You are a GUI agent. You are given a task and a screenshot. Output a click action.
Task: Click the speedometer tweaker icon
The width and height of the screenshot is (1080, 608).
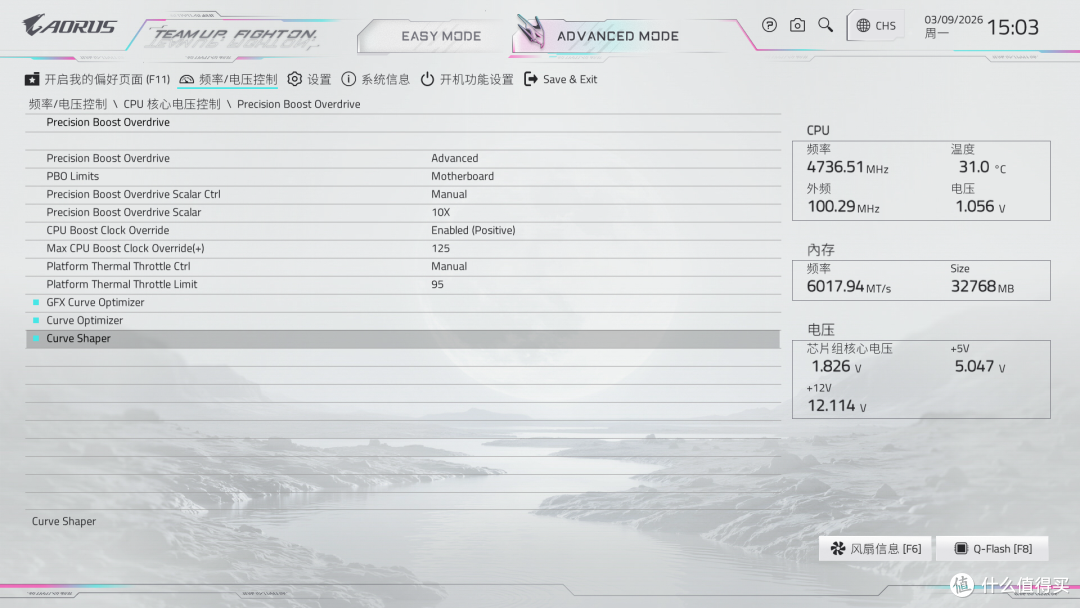coord(186,79)
